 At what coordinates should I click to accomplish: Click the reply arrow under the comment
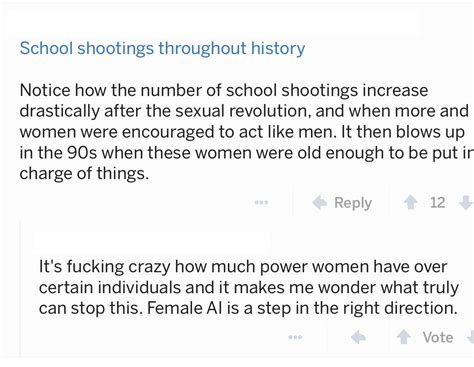coord(358,337)
